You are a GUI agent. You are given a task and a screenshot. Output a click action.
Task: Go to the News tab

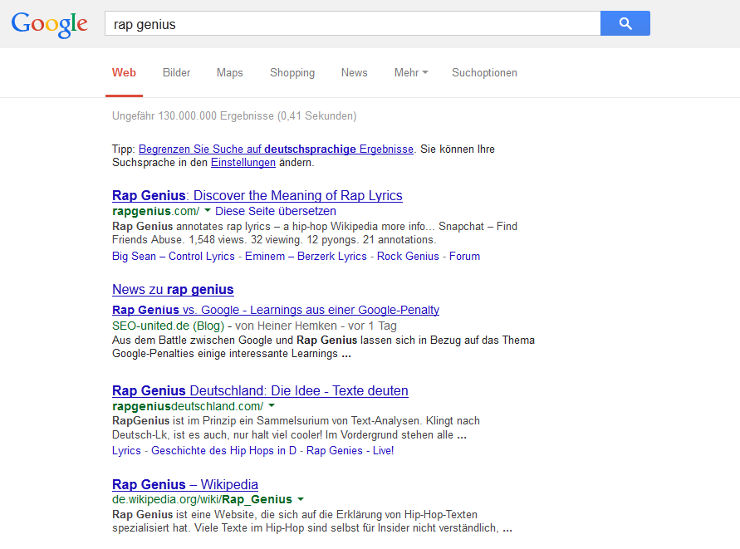[354, 73]
